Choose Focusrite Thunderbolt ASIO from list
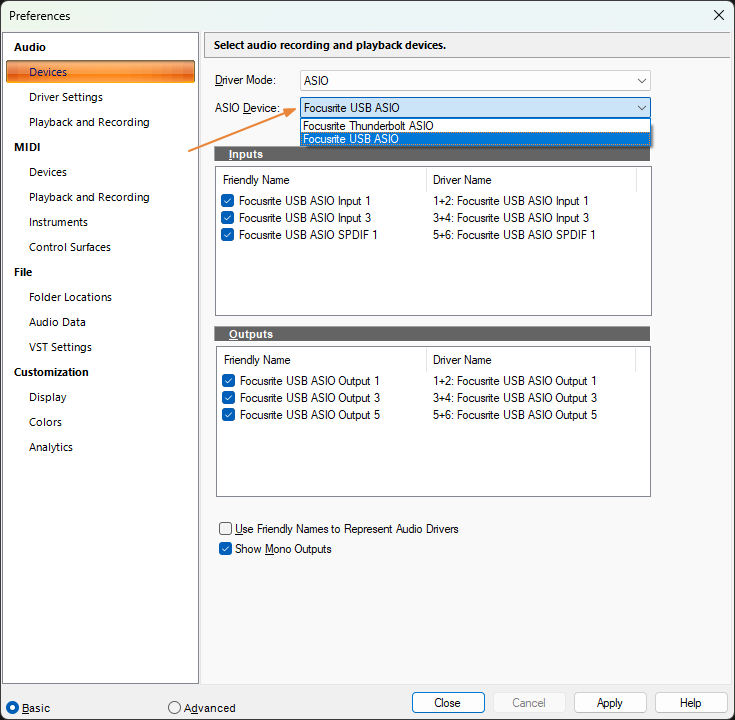This screenshot has height=720, width=735. click(475, 126)
